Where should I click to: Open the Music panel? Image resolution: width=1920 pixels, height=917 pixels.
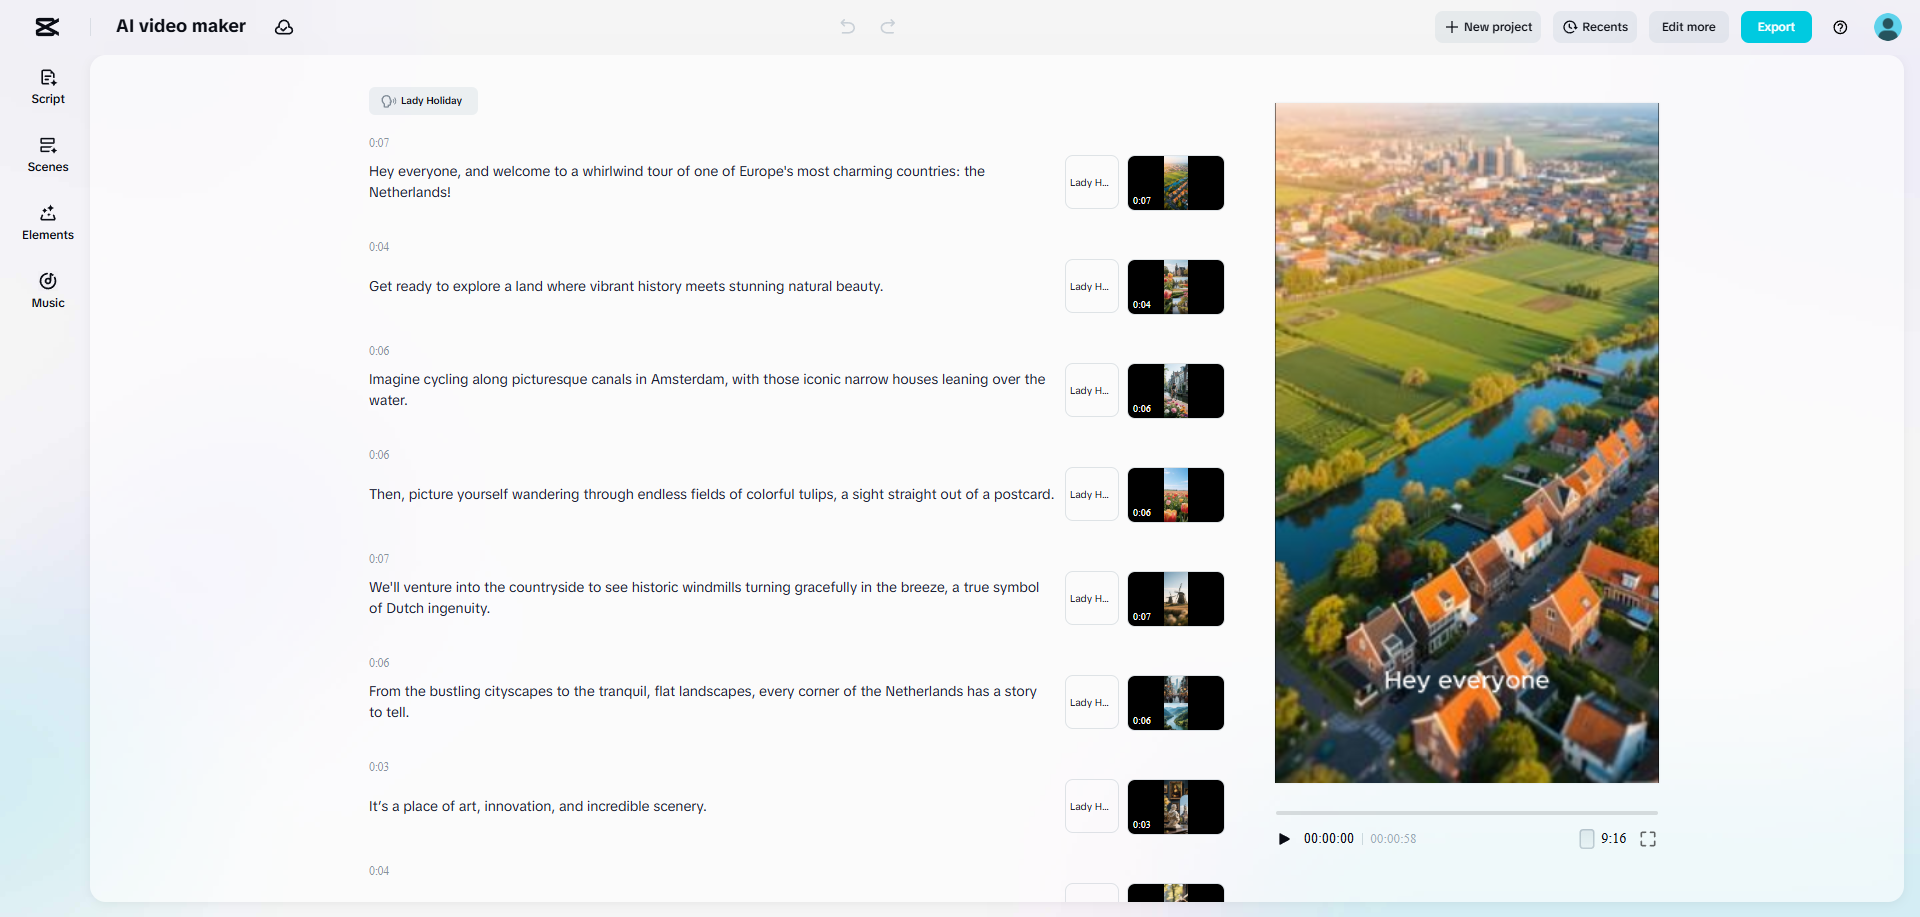click(47, 290)
